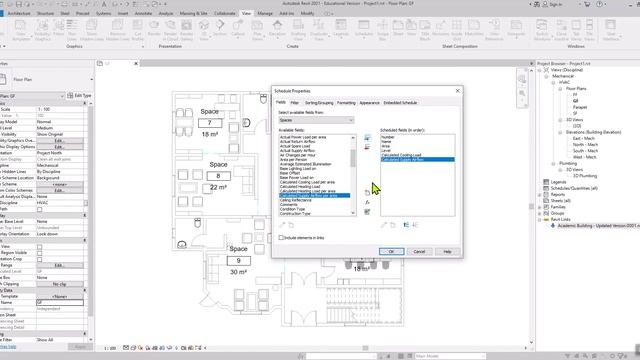640x360 pixels.
Task: Collapse the Revit Links node in Project Browser
Action: (x=540, y=220)
